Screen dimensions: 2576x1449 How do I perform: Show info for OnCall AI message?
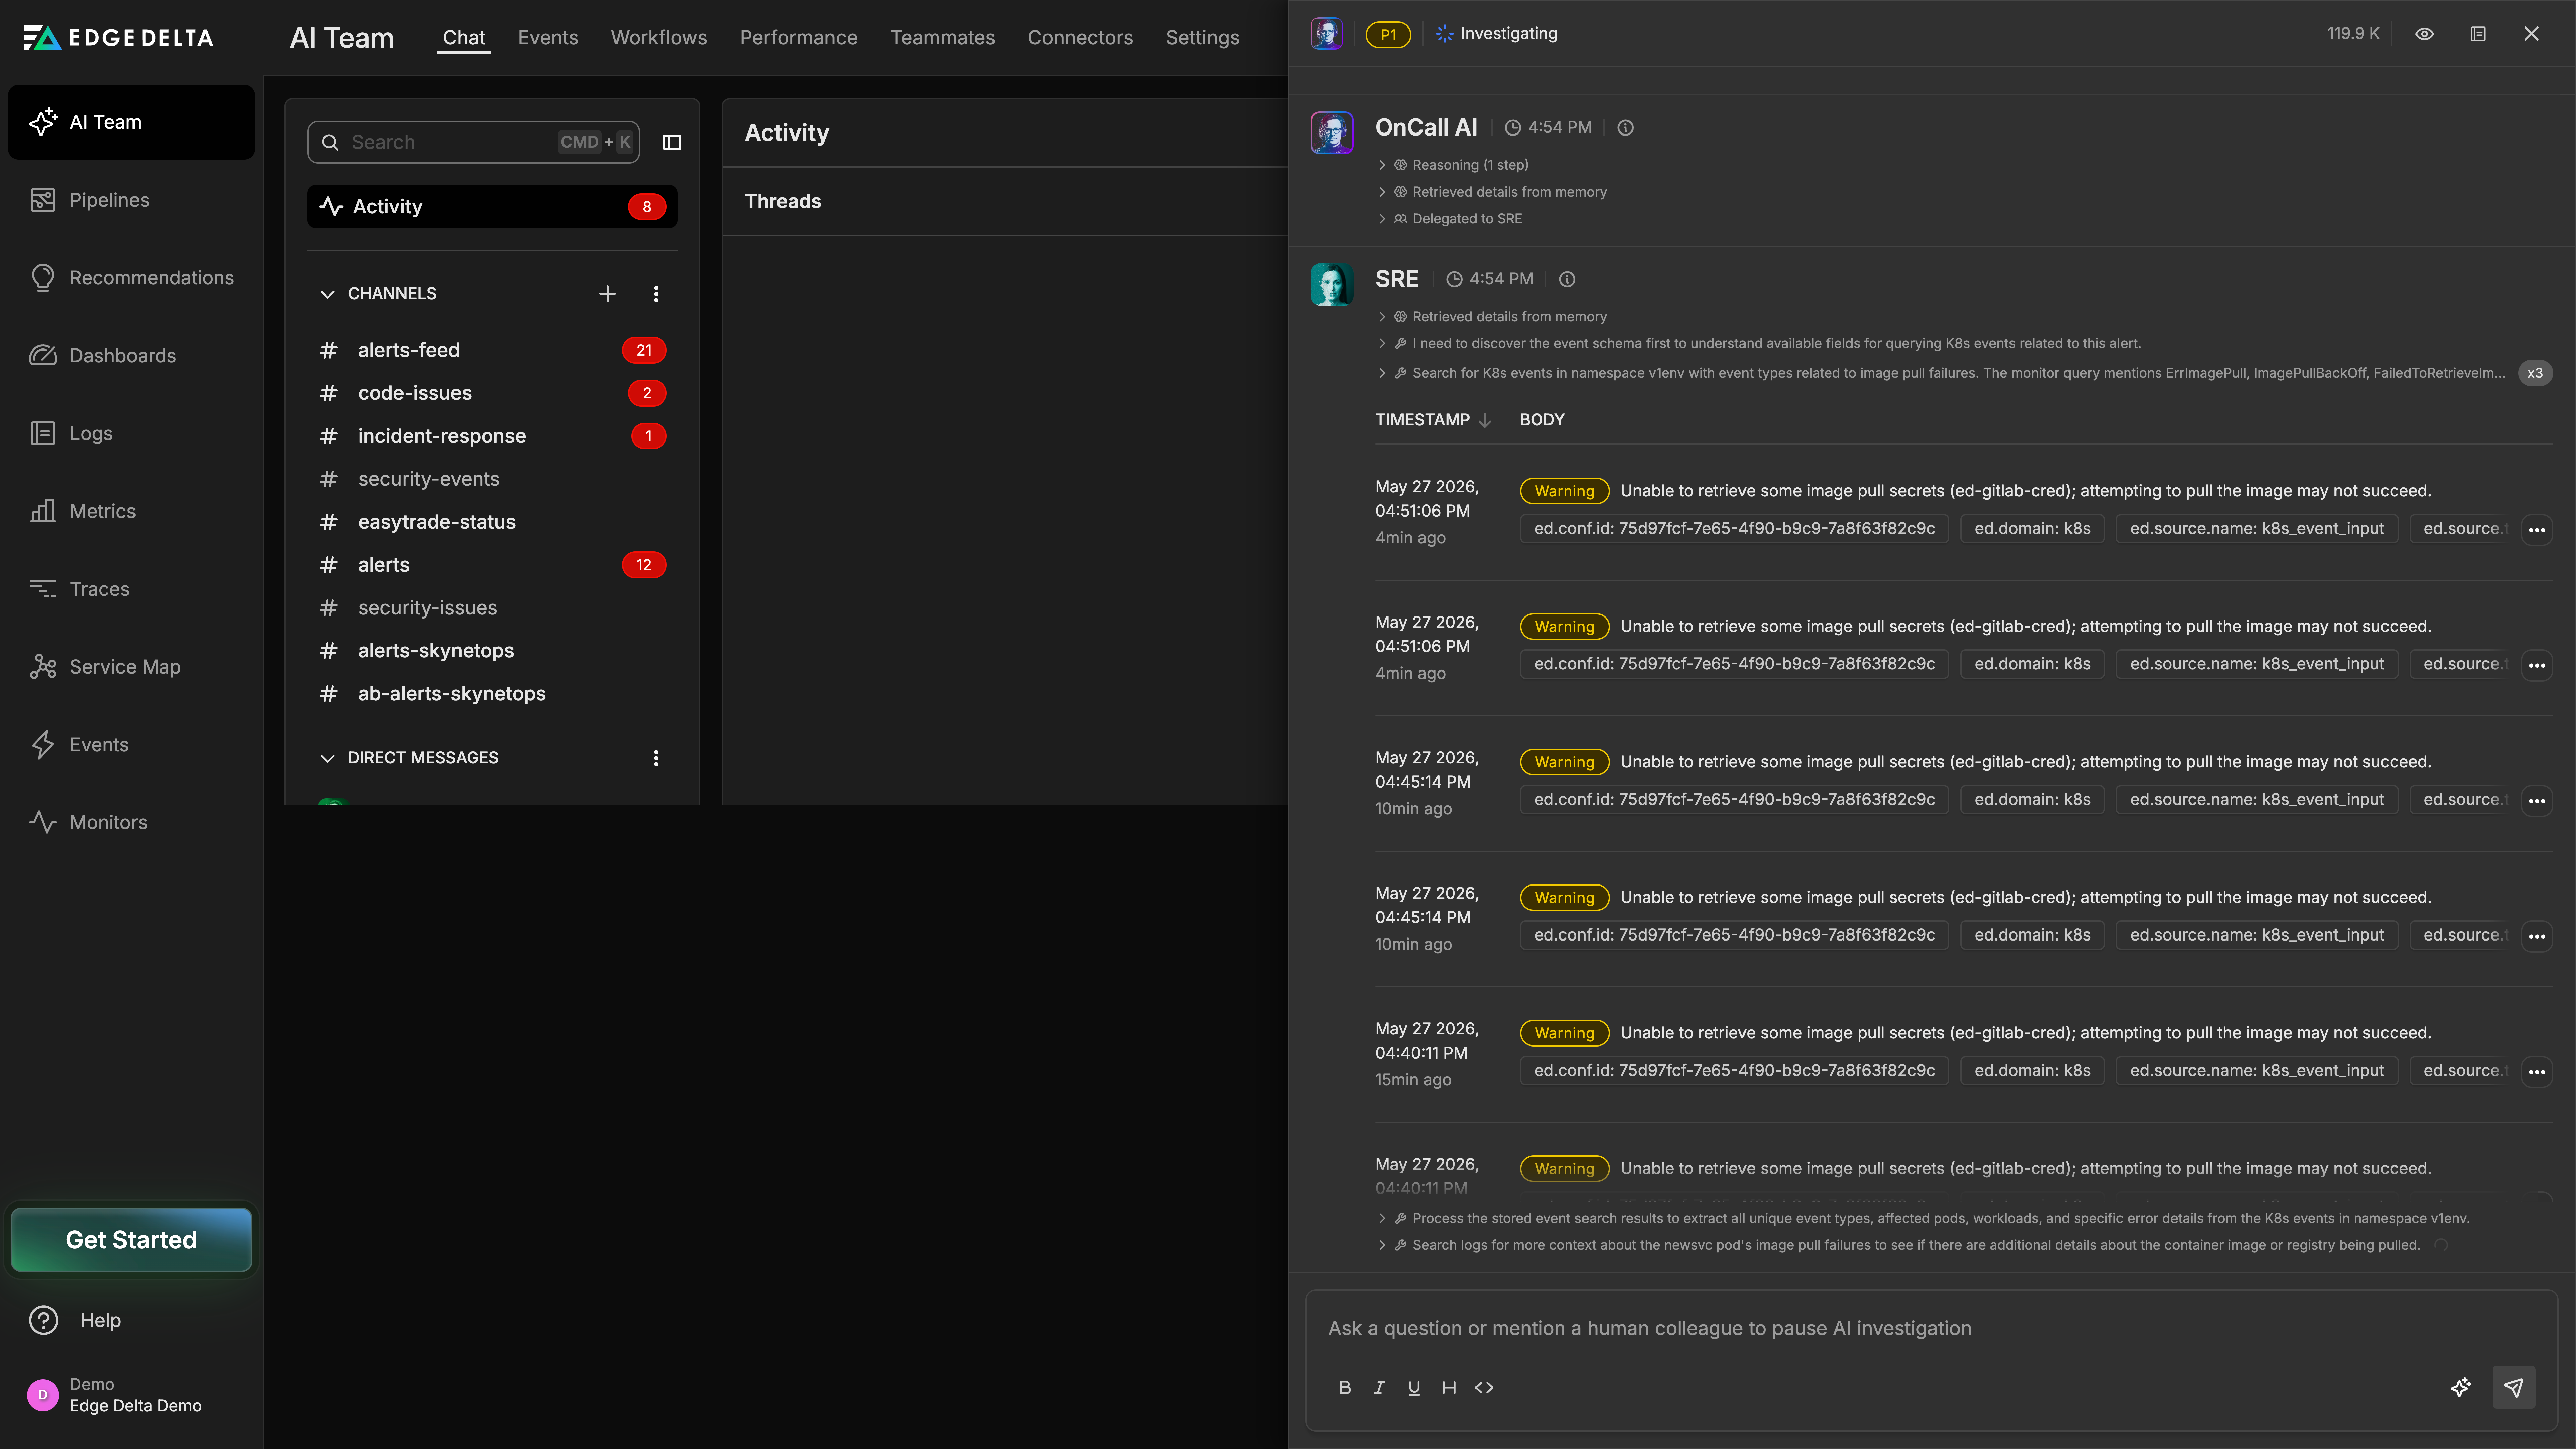coord(1626,128)
